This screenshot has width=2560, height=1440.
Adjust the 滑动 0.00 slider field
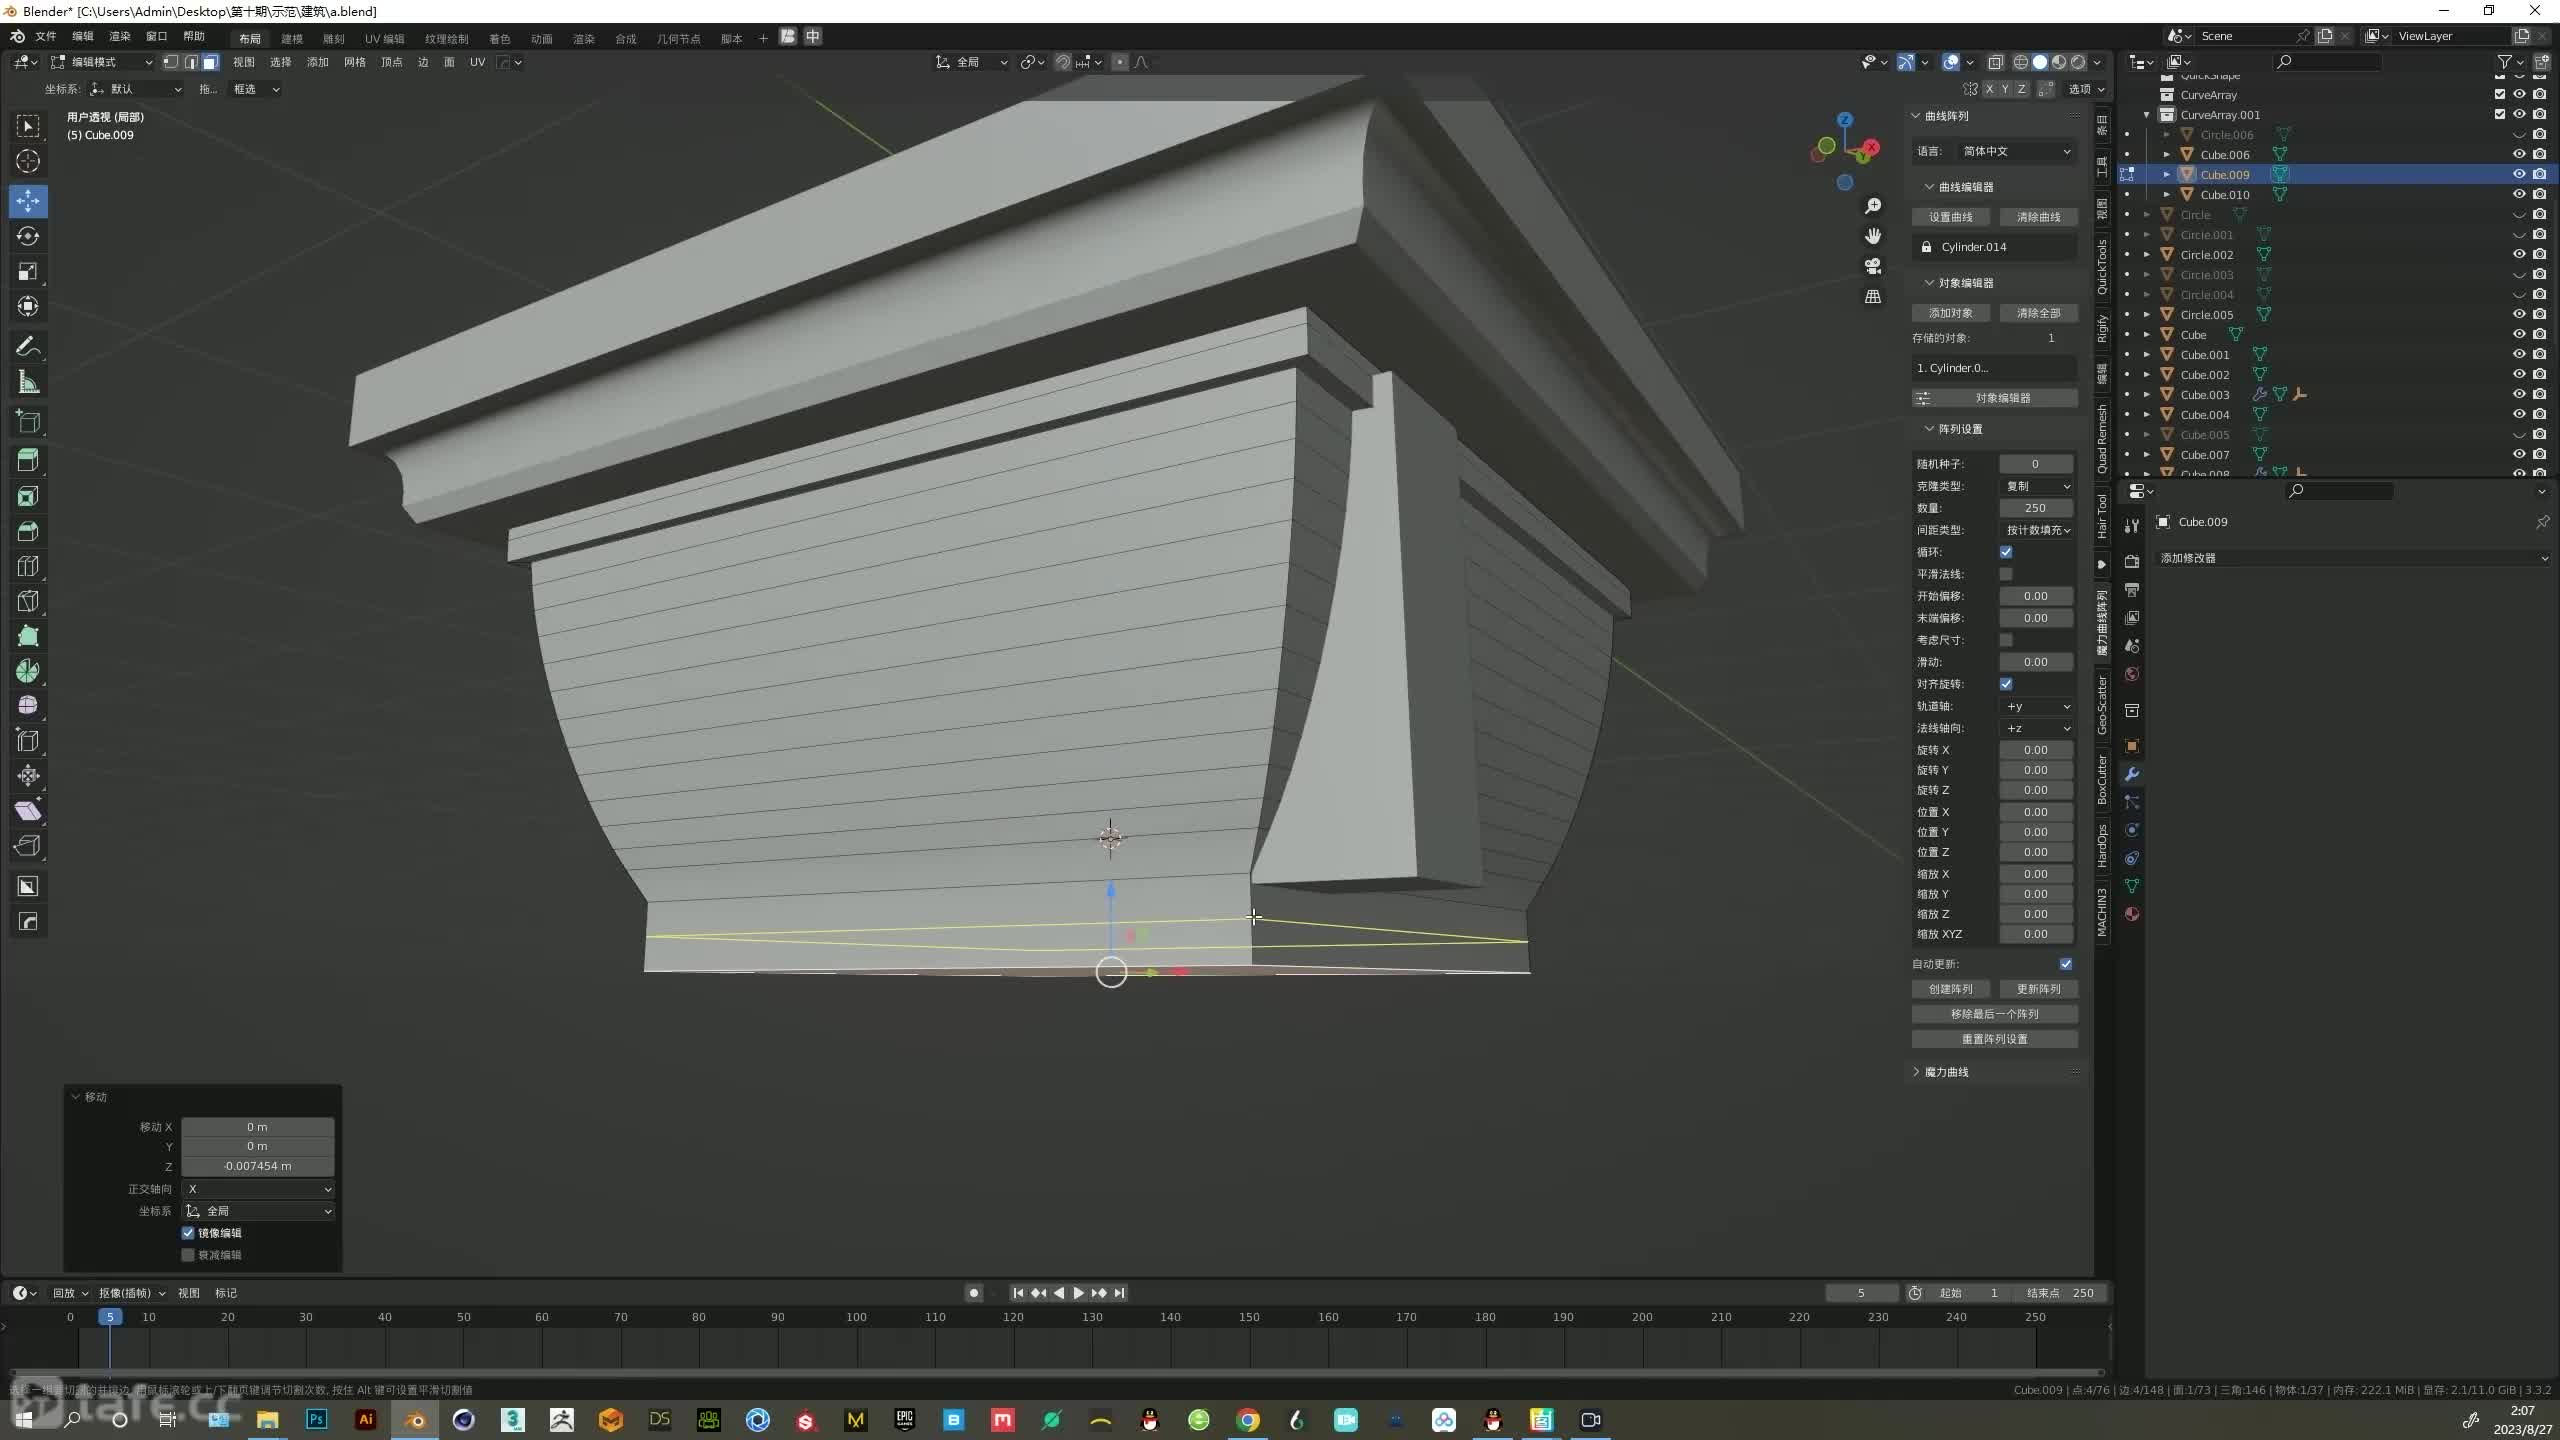2036,662
